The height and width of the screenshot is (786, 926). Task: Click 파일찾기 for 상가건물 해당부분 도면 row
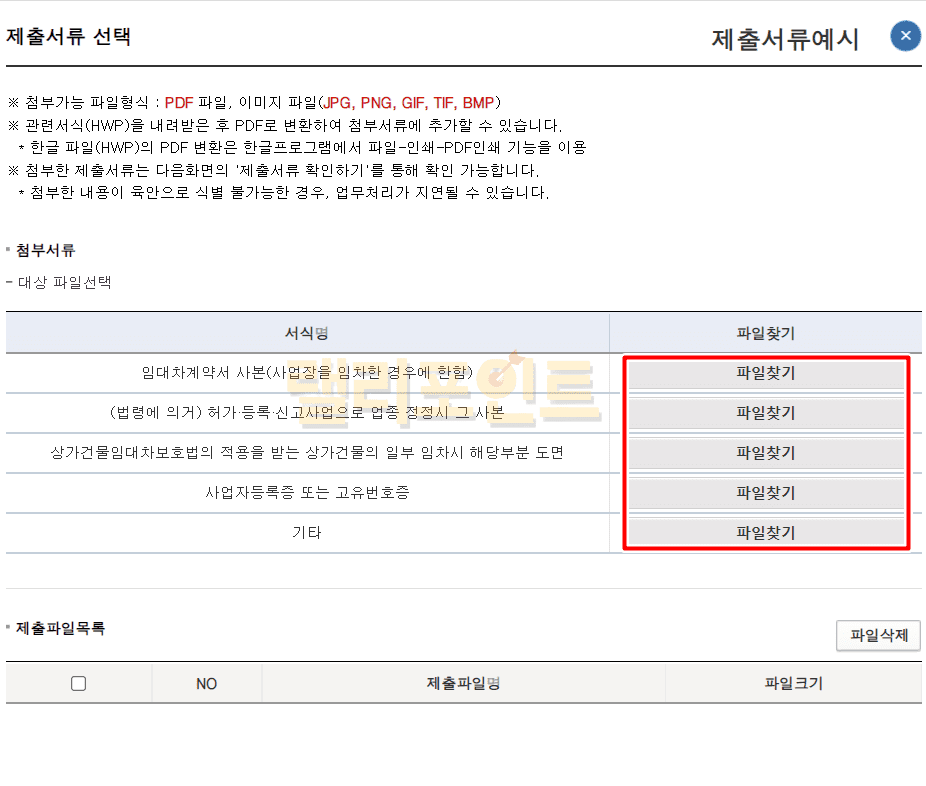click(766, 453)
